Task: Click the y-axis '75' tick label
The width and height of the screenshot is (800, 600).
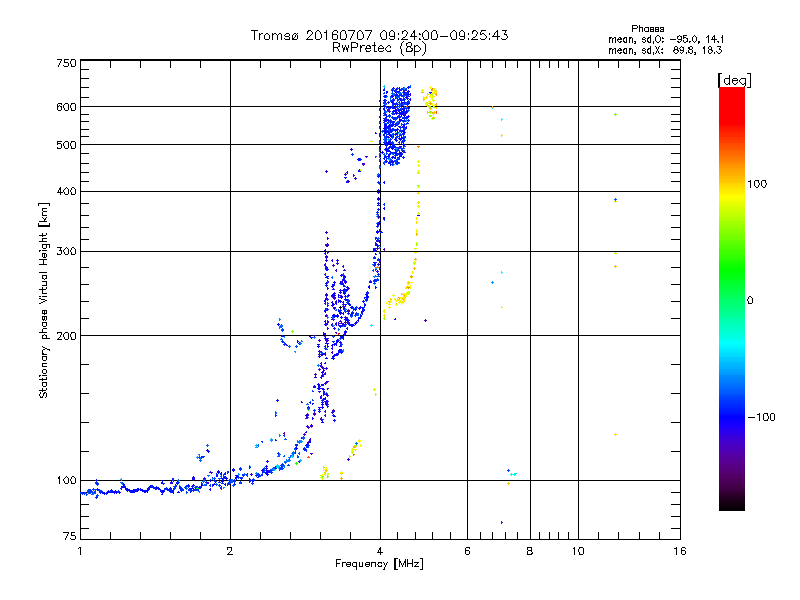Action: pos(70,536)
